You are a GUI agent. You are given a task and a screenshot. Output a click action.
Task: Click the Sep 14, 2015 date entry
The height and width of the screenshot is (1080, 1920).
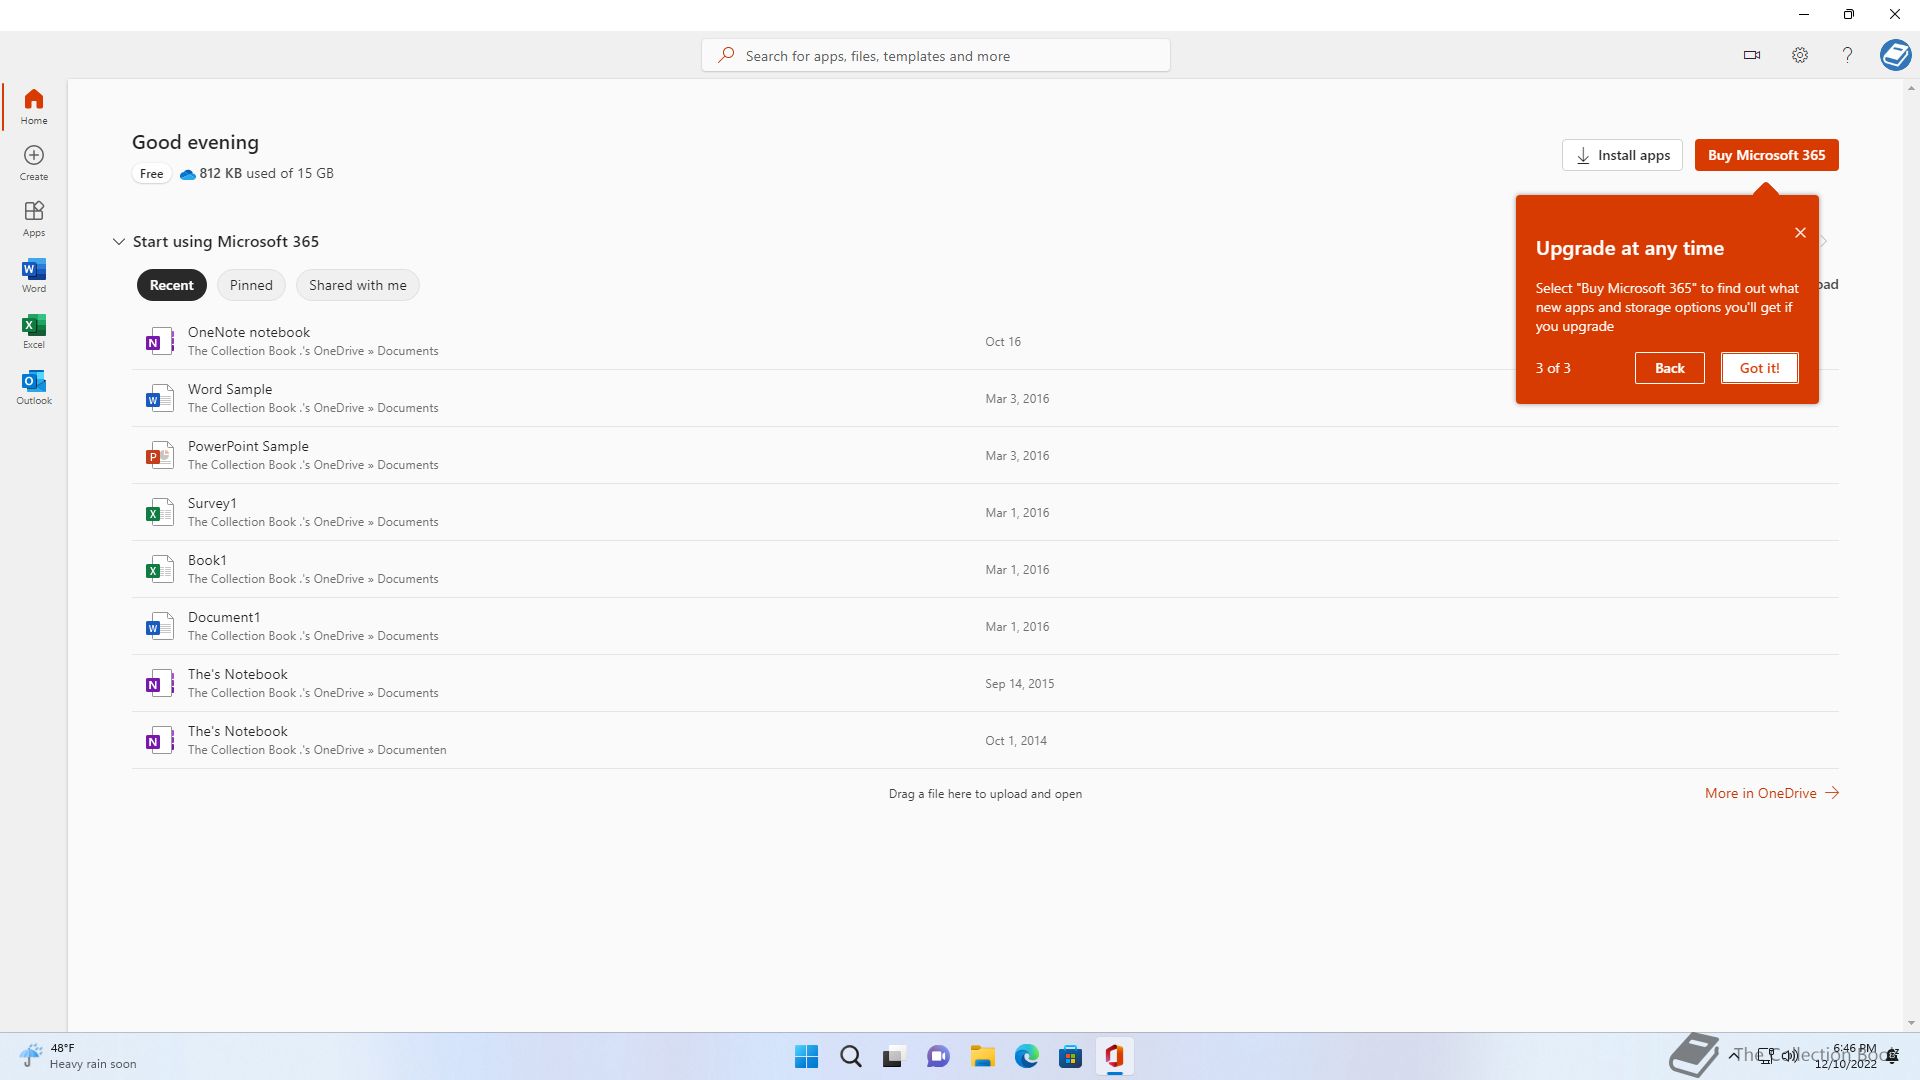pyautogui.click(x=1019, y=684)
